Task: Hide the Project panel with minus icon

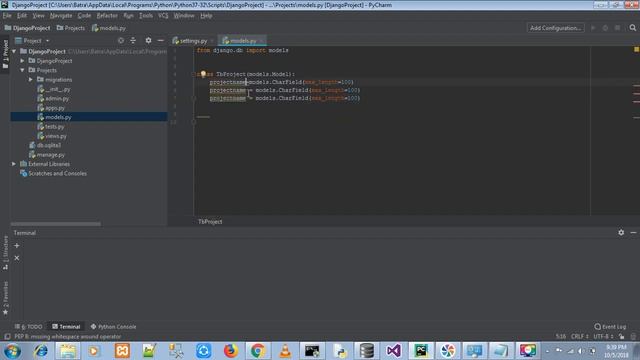Action: (x=160, y=40)
